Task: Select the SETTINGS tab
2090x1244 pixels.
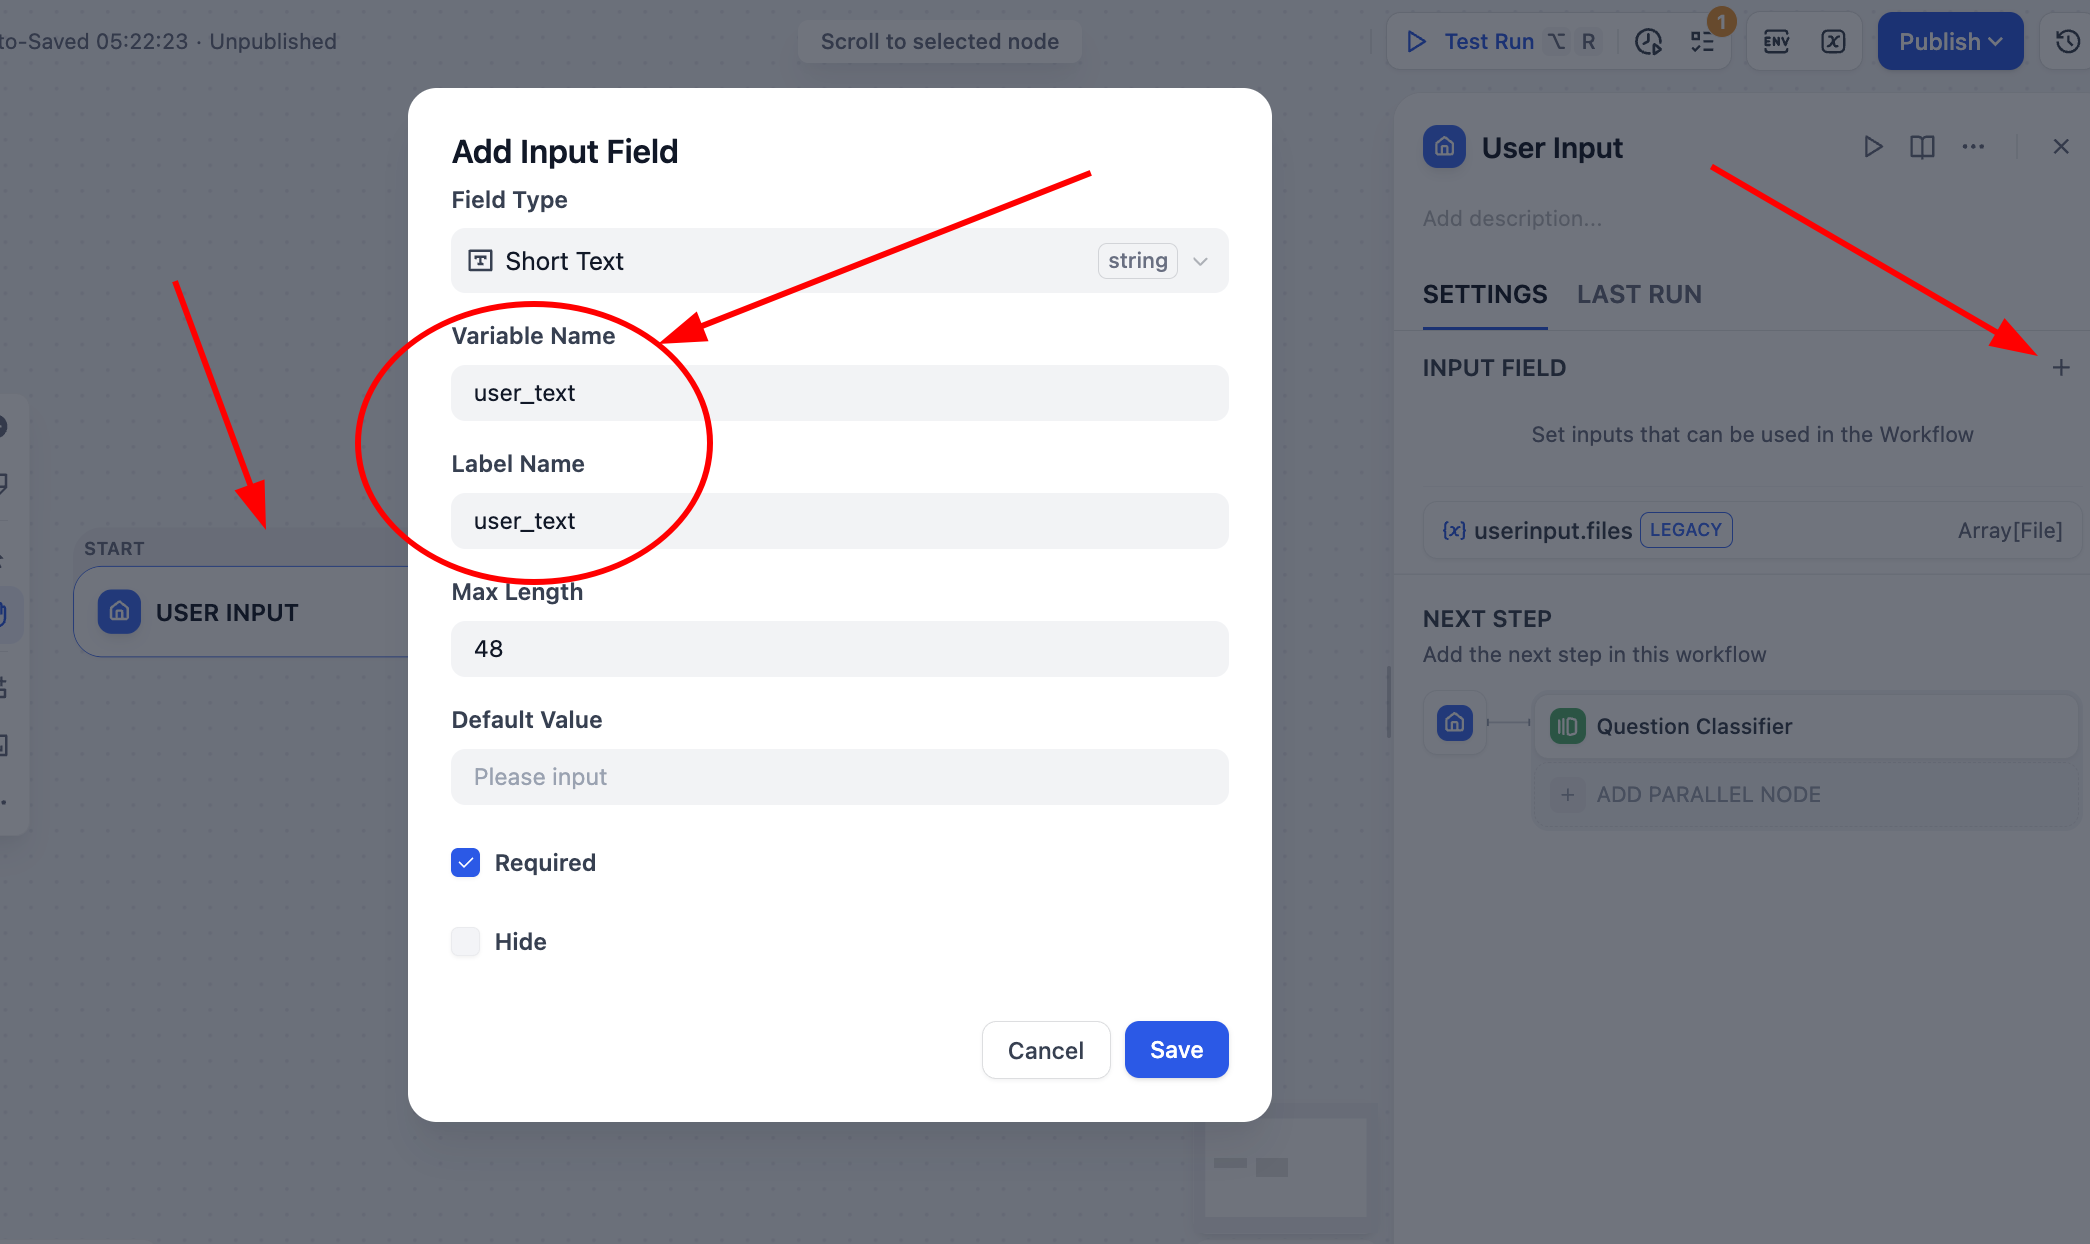Action: pyautogui.click(x=1484, y=295)
